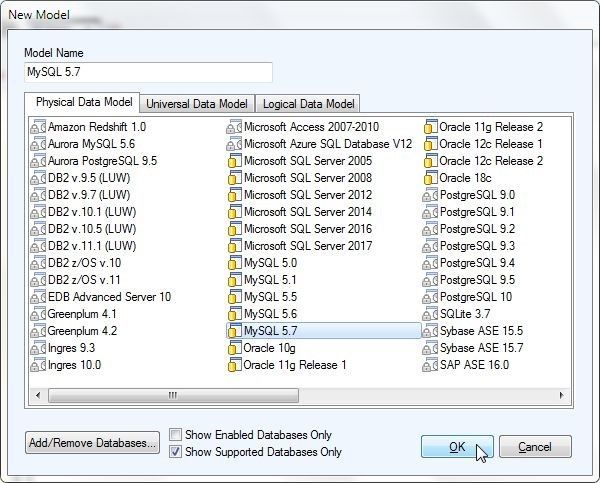
Task: Click the Microsoft SQL Server 2012 icon
Action: [x=234, y=195]
